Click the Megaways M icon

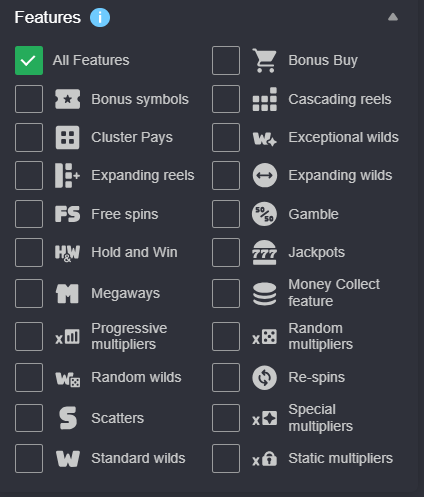point(67,294)
